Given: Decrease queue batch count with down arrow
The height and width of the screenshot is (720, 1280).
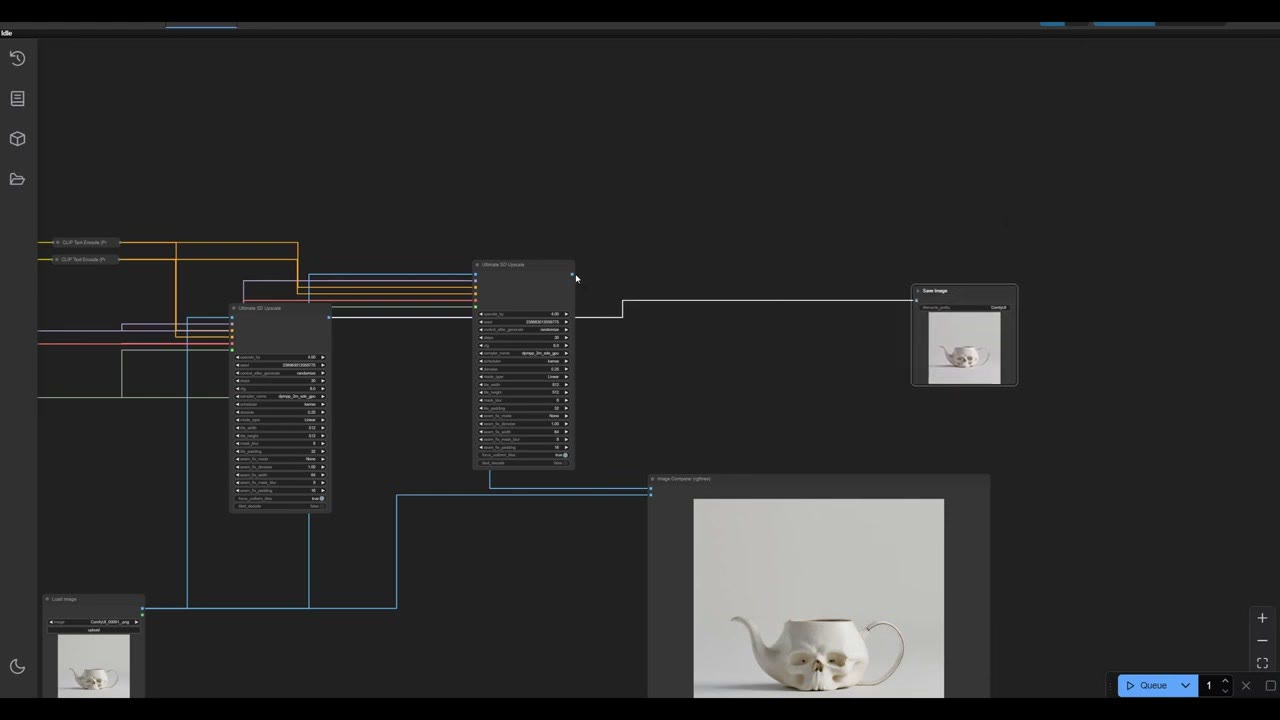Looking at the screenshot, I should click(x=1225, y=691).
